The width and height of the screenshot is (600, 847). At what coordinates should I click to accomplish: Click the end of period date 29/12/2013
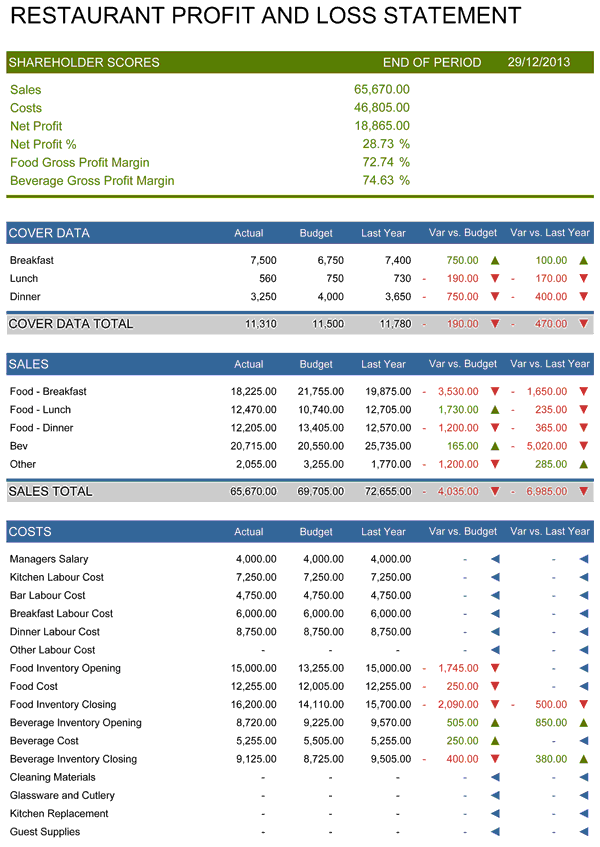pyautogui.click(x=538, y=62)
